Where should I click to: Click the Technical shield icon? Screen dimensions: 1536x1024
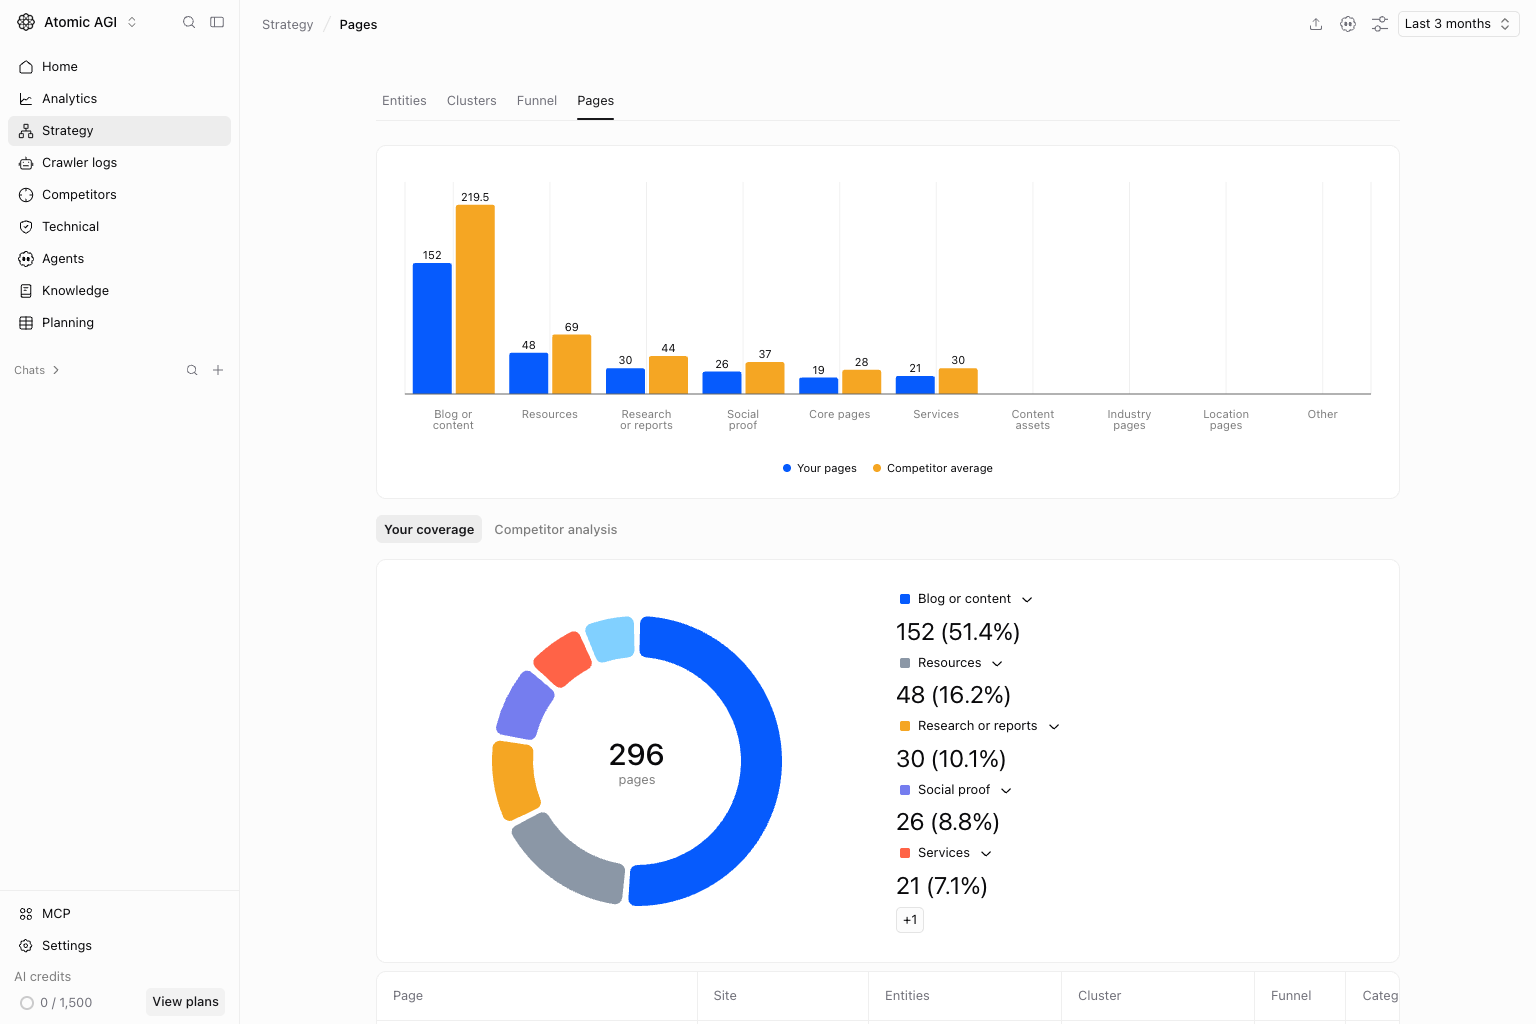pyautogui.click(x=26, y=227)
